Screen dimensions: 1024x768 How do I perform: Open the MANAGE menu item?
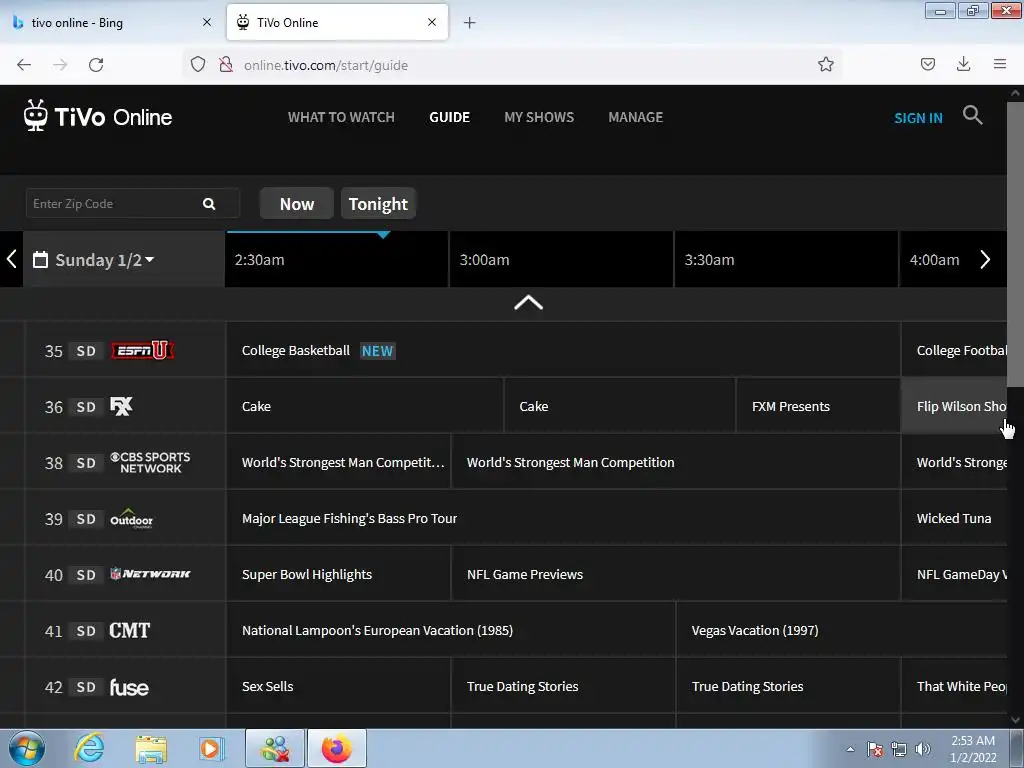tap(635, 118)
